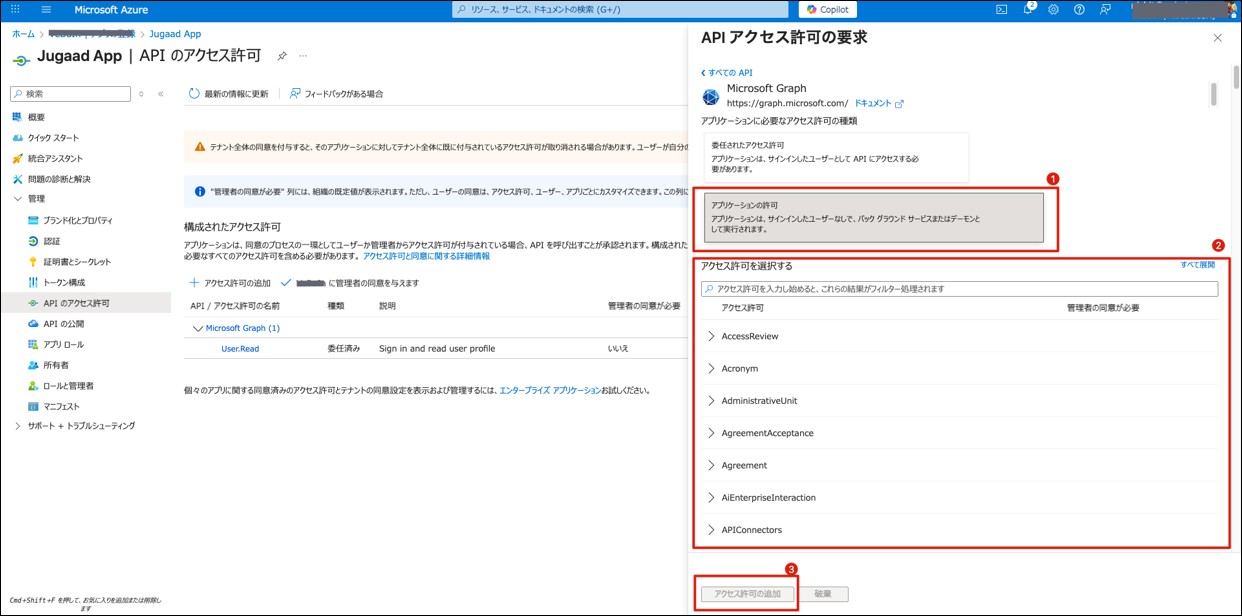Expand the AgreementAcceptance permission group
The image size is (1242, 616).
[x=711, y=433]
